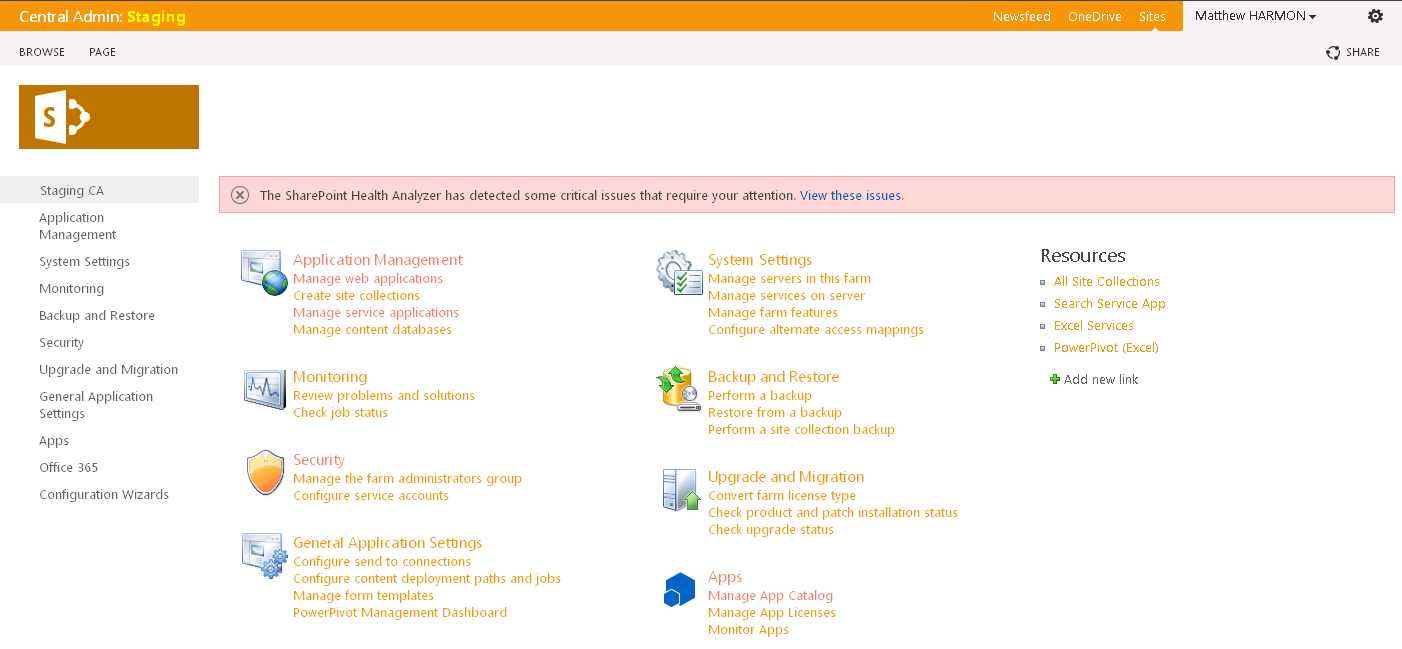1402x649 pixels.
Task: Open Apps in left navigation
Action: [54, 441]
